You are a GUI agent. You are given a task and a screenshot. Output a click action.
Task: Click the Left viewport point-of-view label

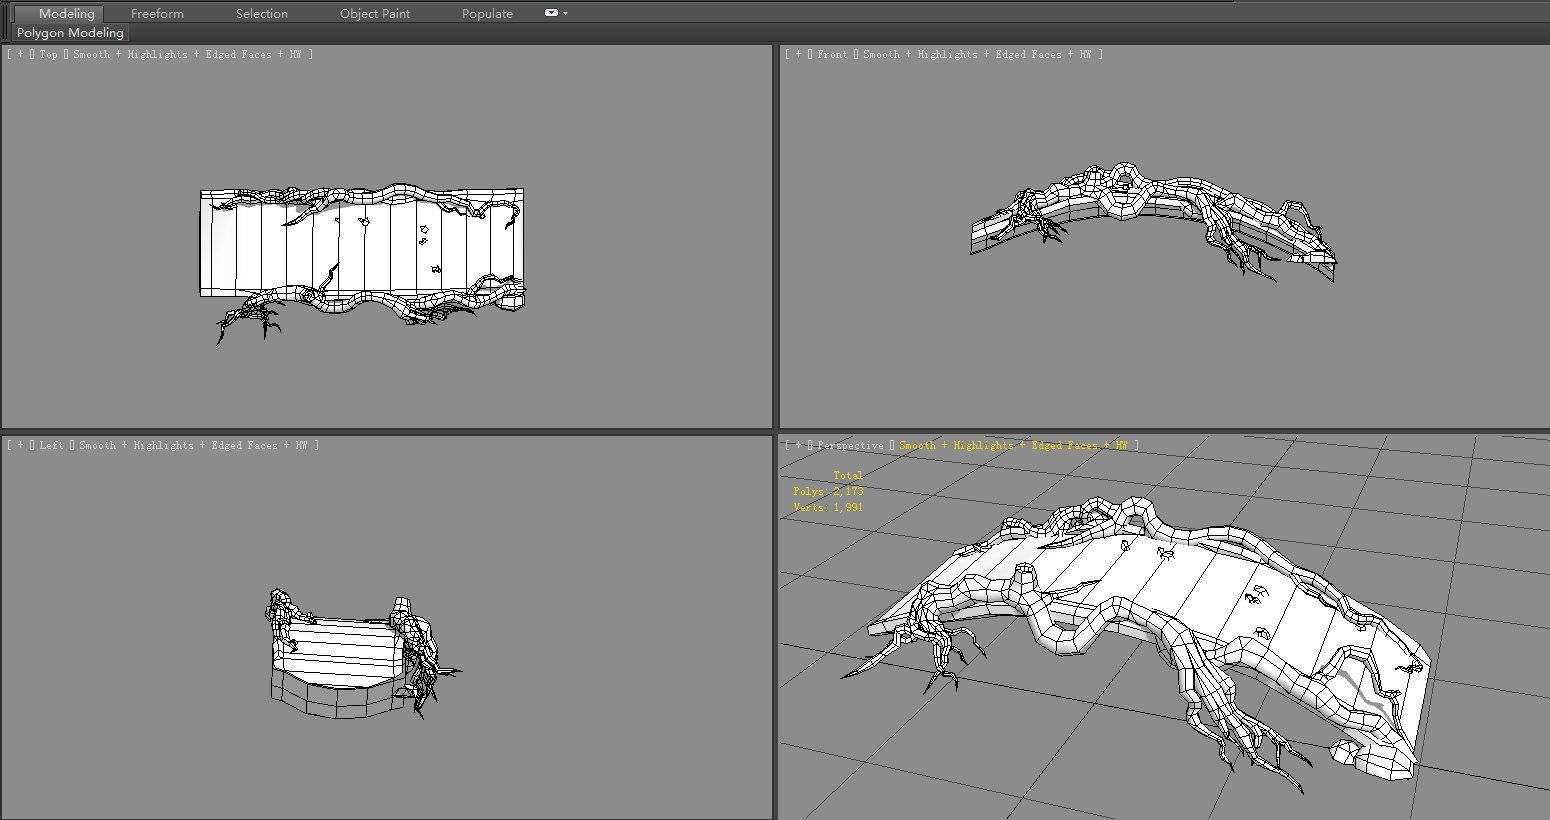[x=52, y=445]
